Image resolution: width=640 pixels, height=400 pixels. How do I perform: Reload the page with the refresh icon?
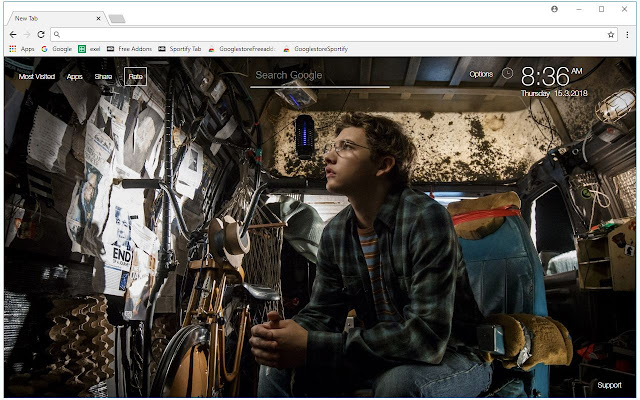41,35
